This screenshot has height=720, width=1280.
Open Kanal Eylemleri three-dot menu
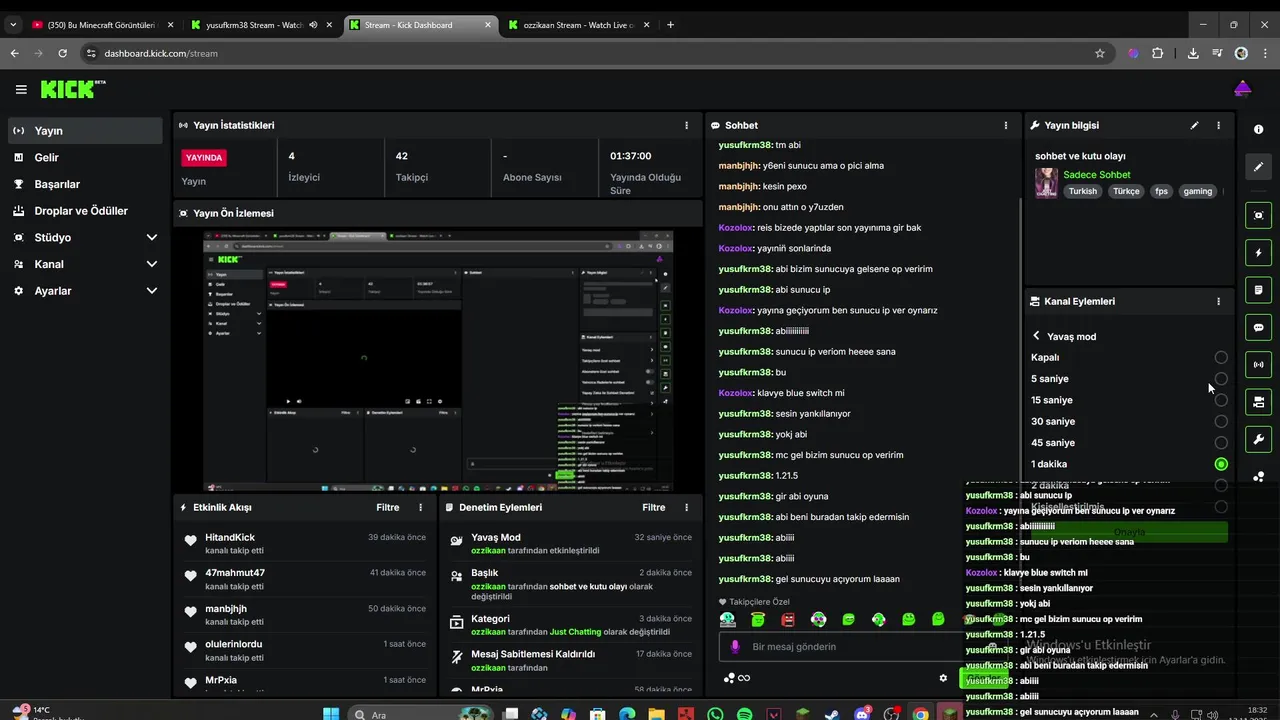coord(1218,301)
